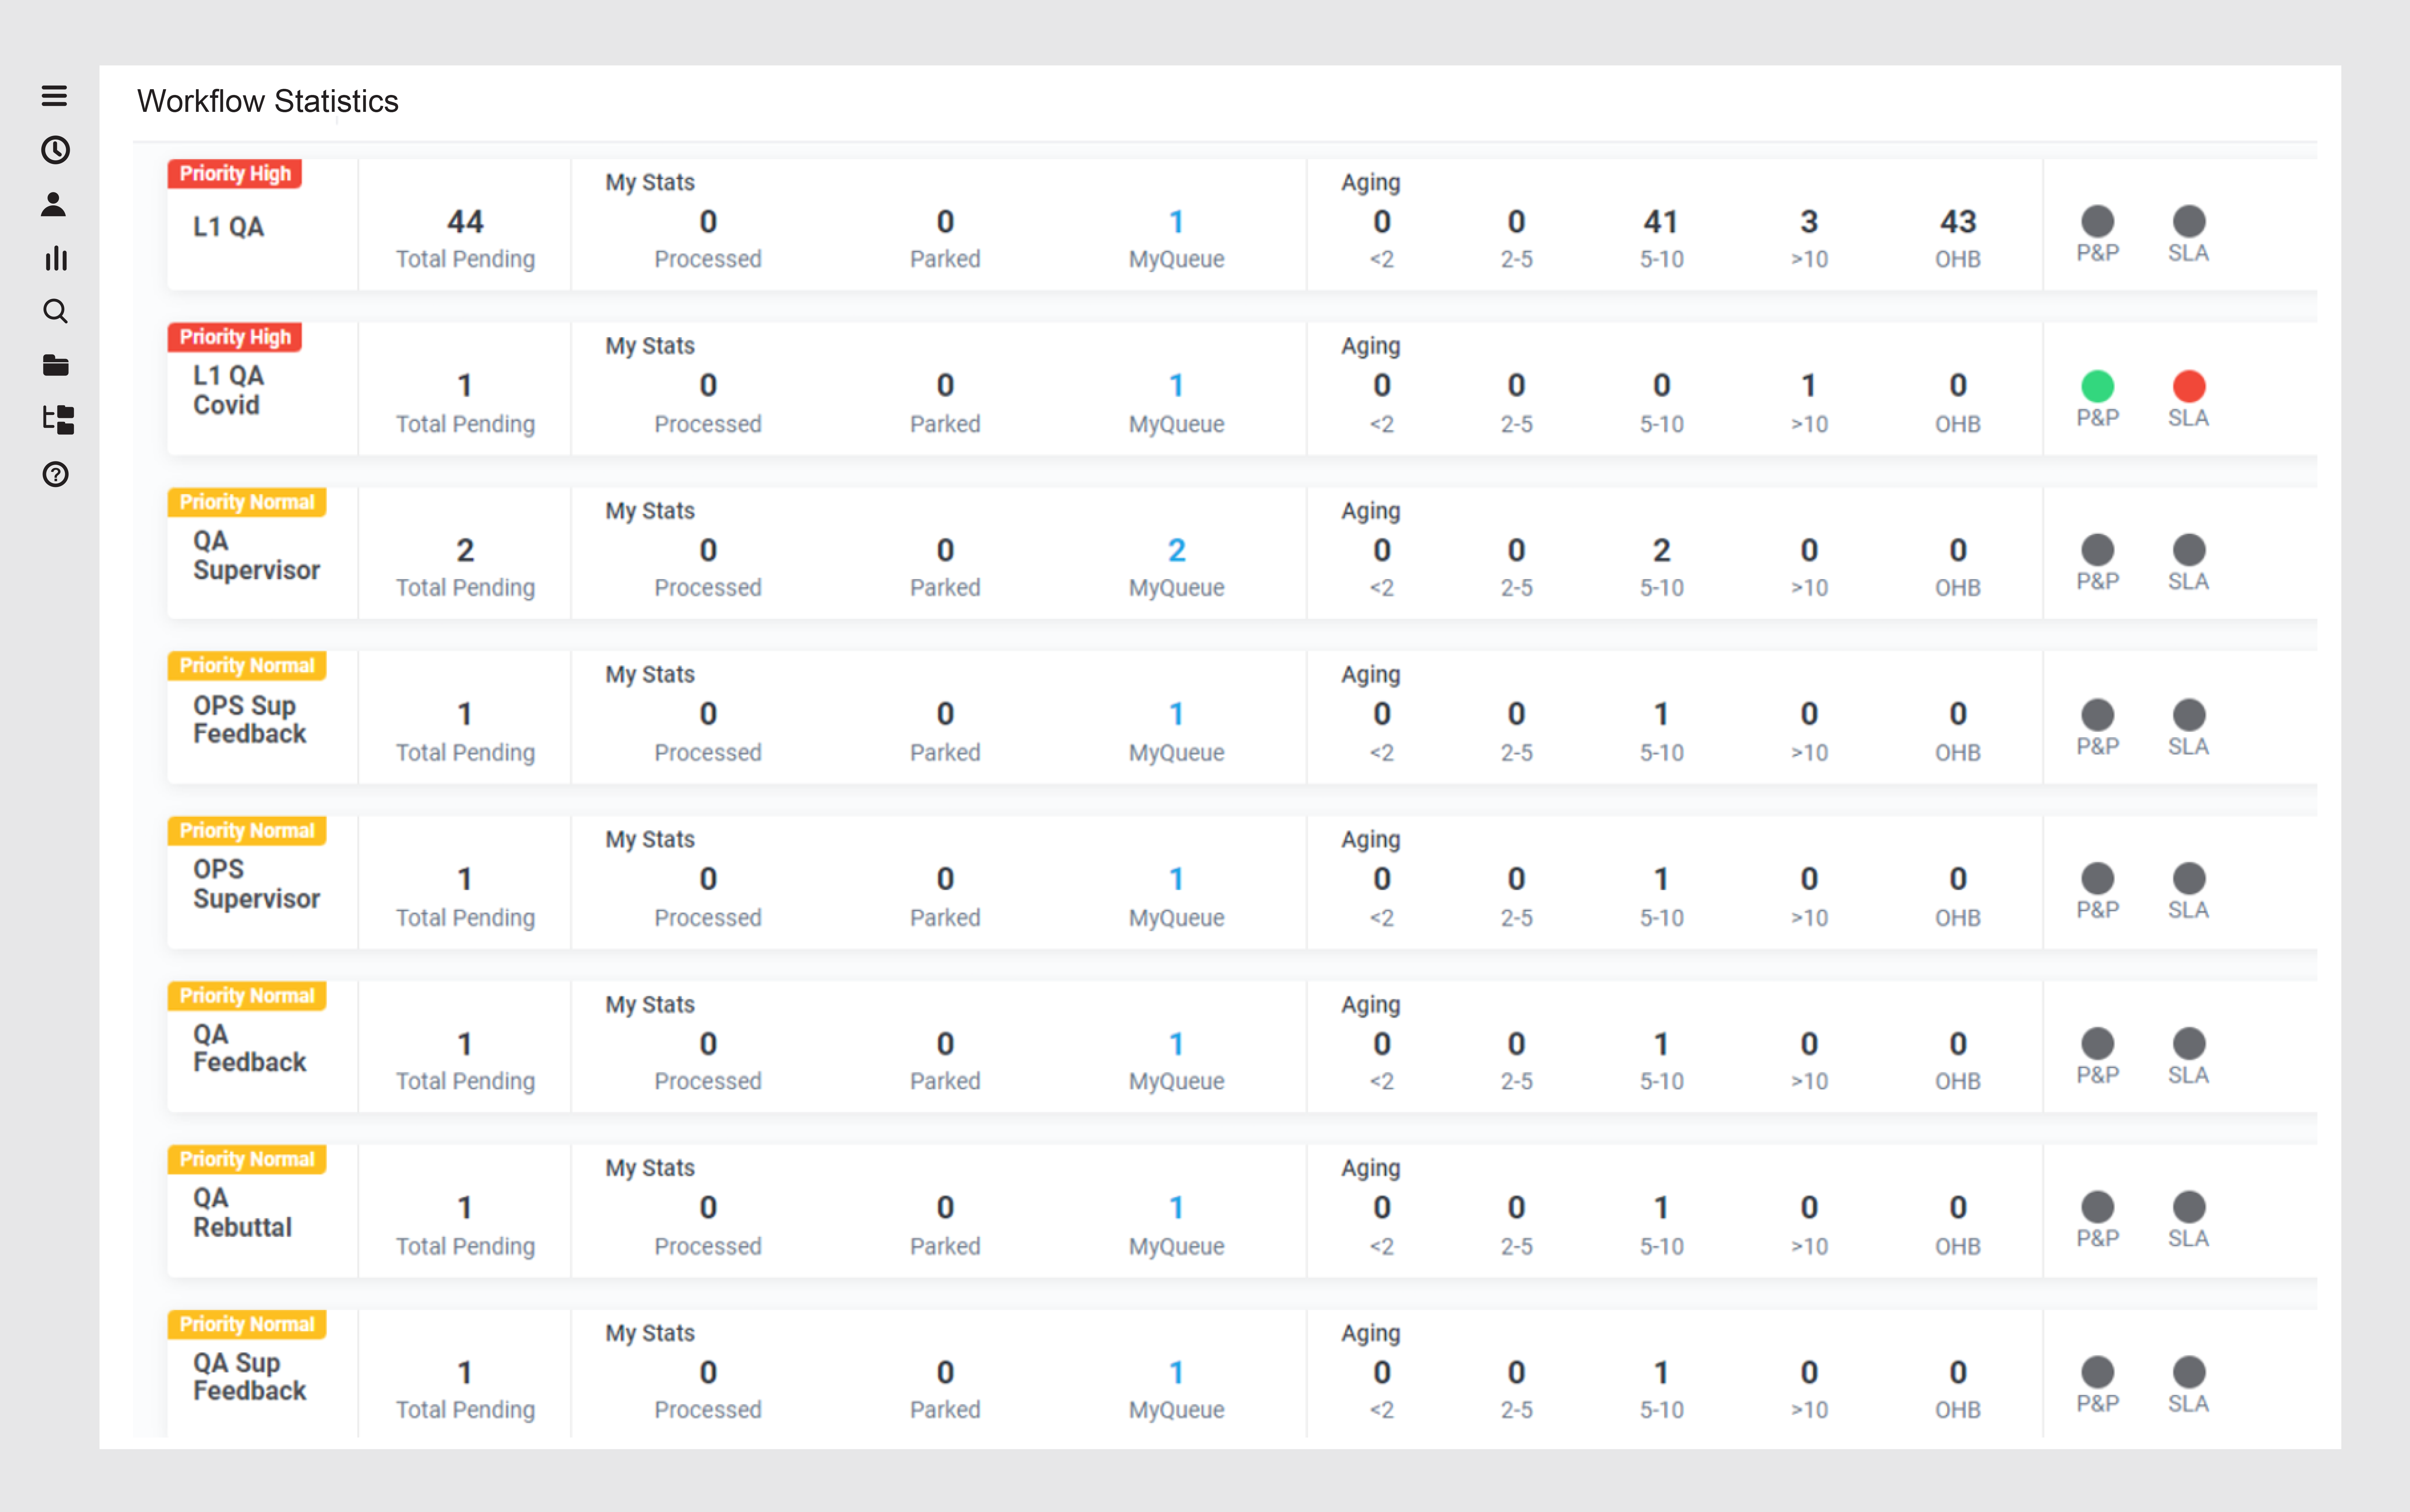Click the clock history icon in sidebar
Viewport: 2410px width, 1512px height.
pos(55,150)
